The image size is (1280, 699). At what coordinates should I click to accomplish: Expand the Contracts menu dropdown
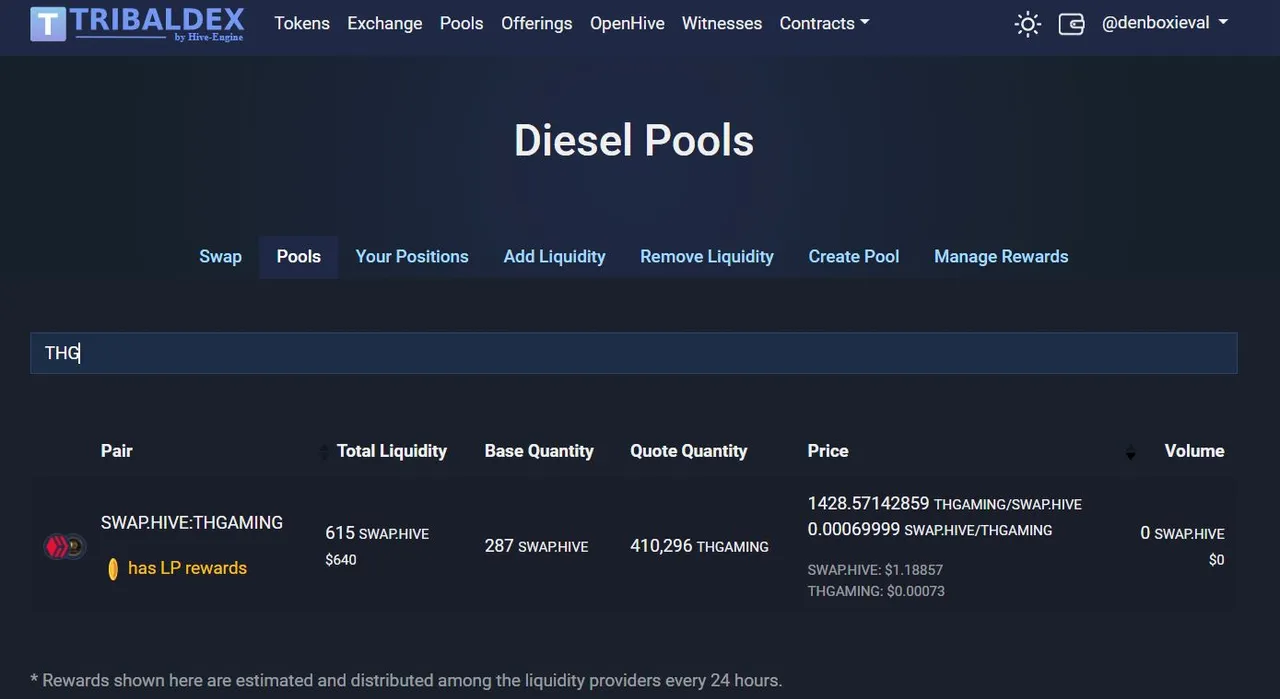tap(824, 23)
